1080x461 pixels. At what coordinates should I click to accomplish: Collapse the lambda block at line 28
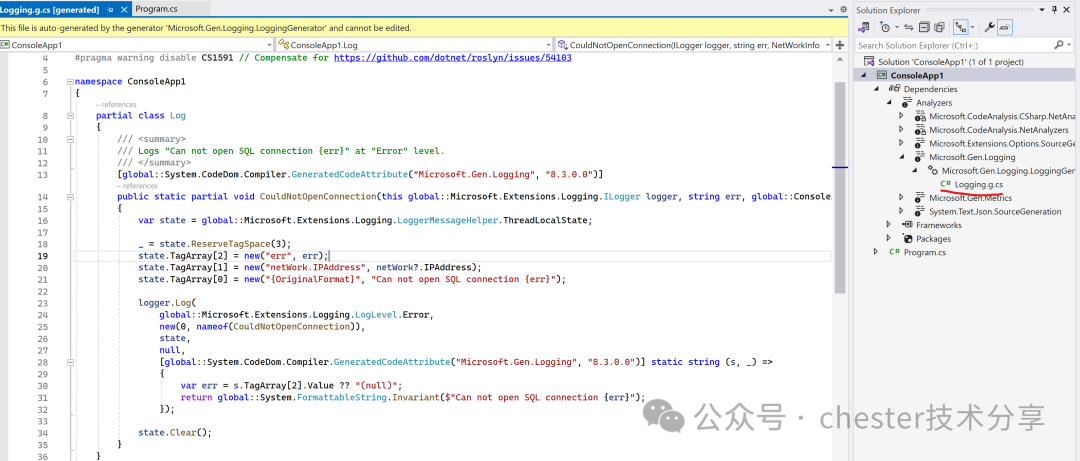tap(70, 361)
